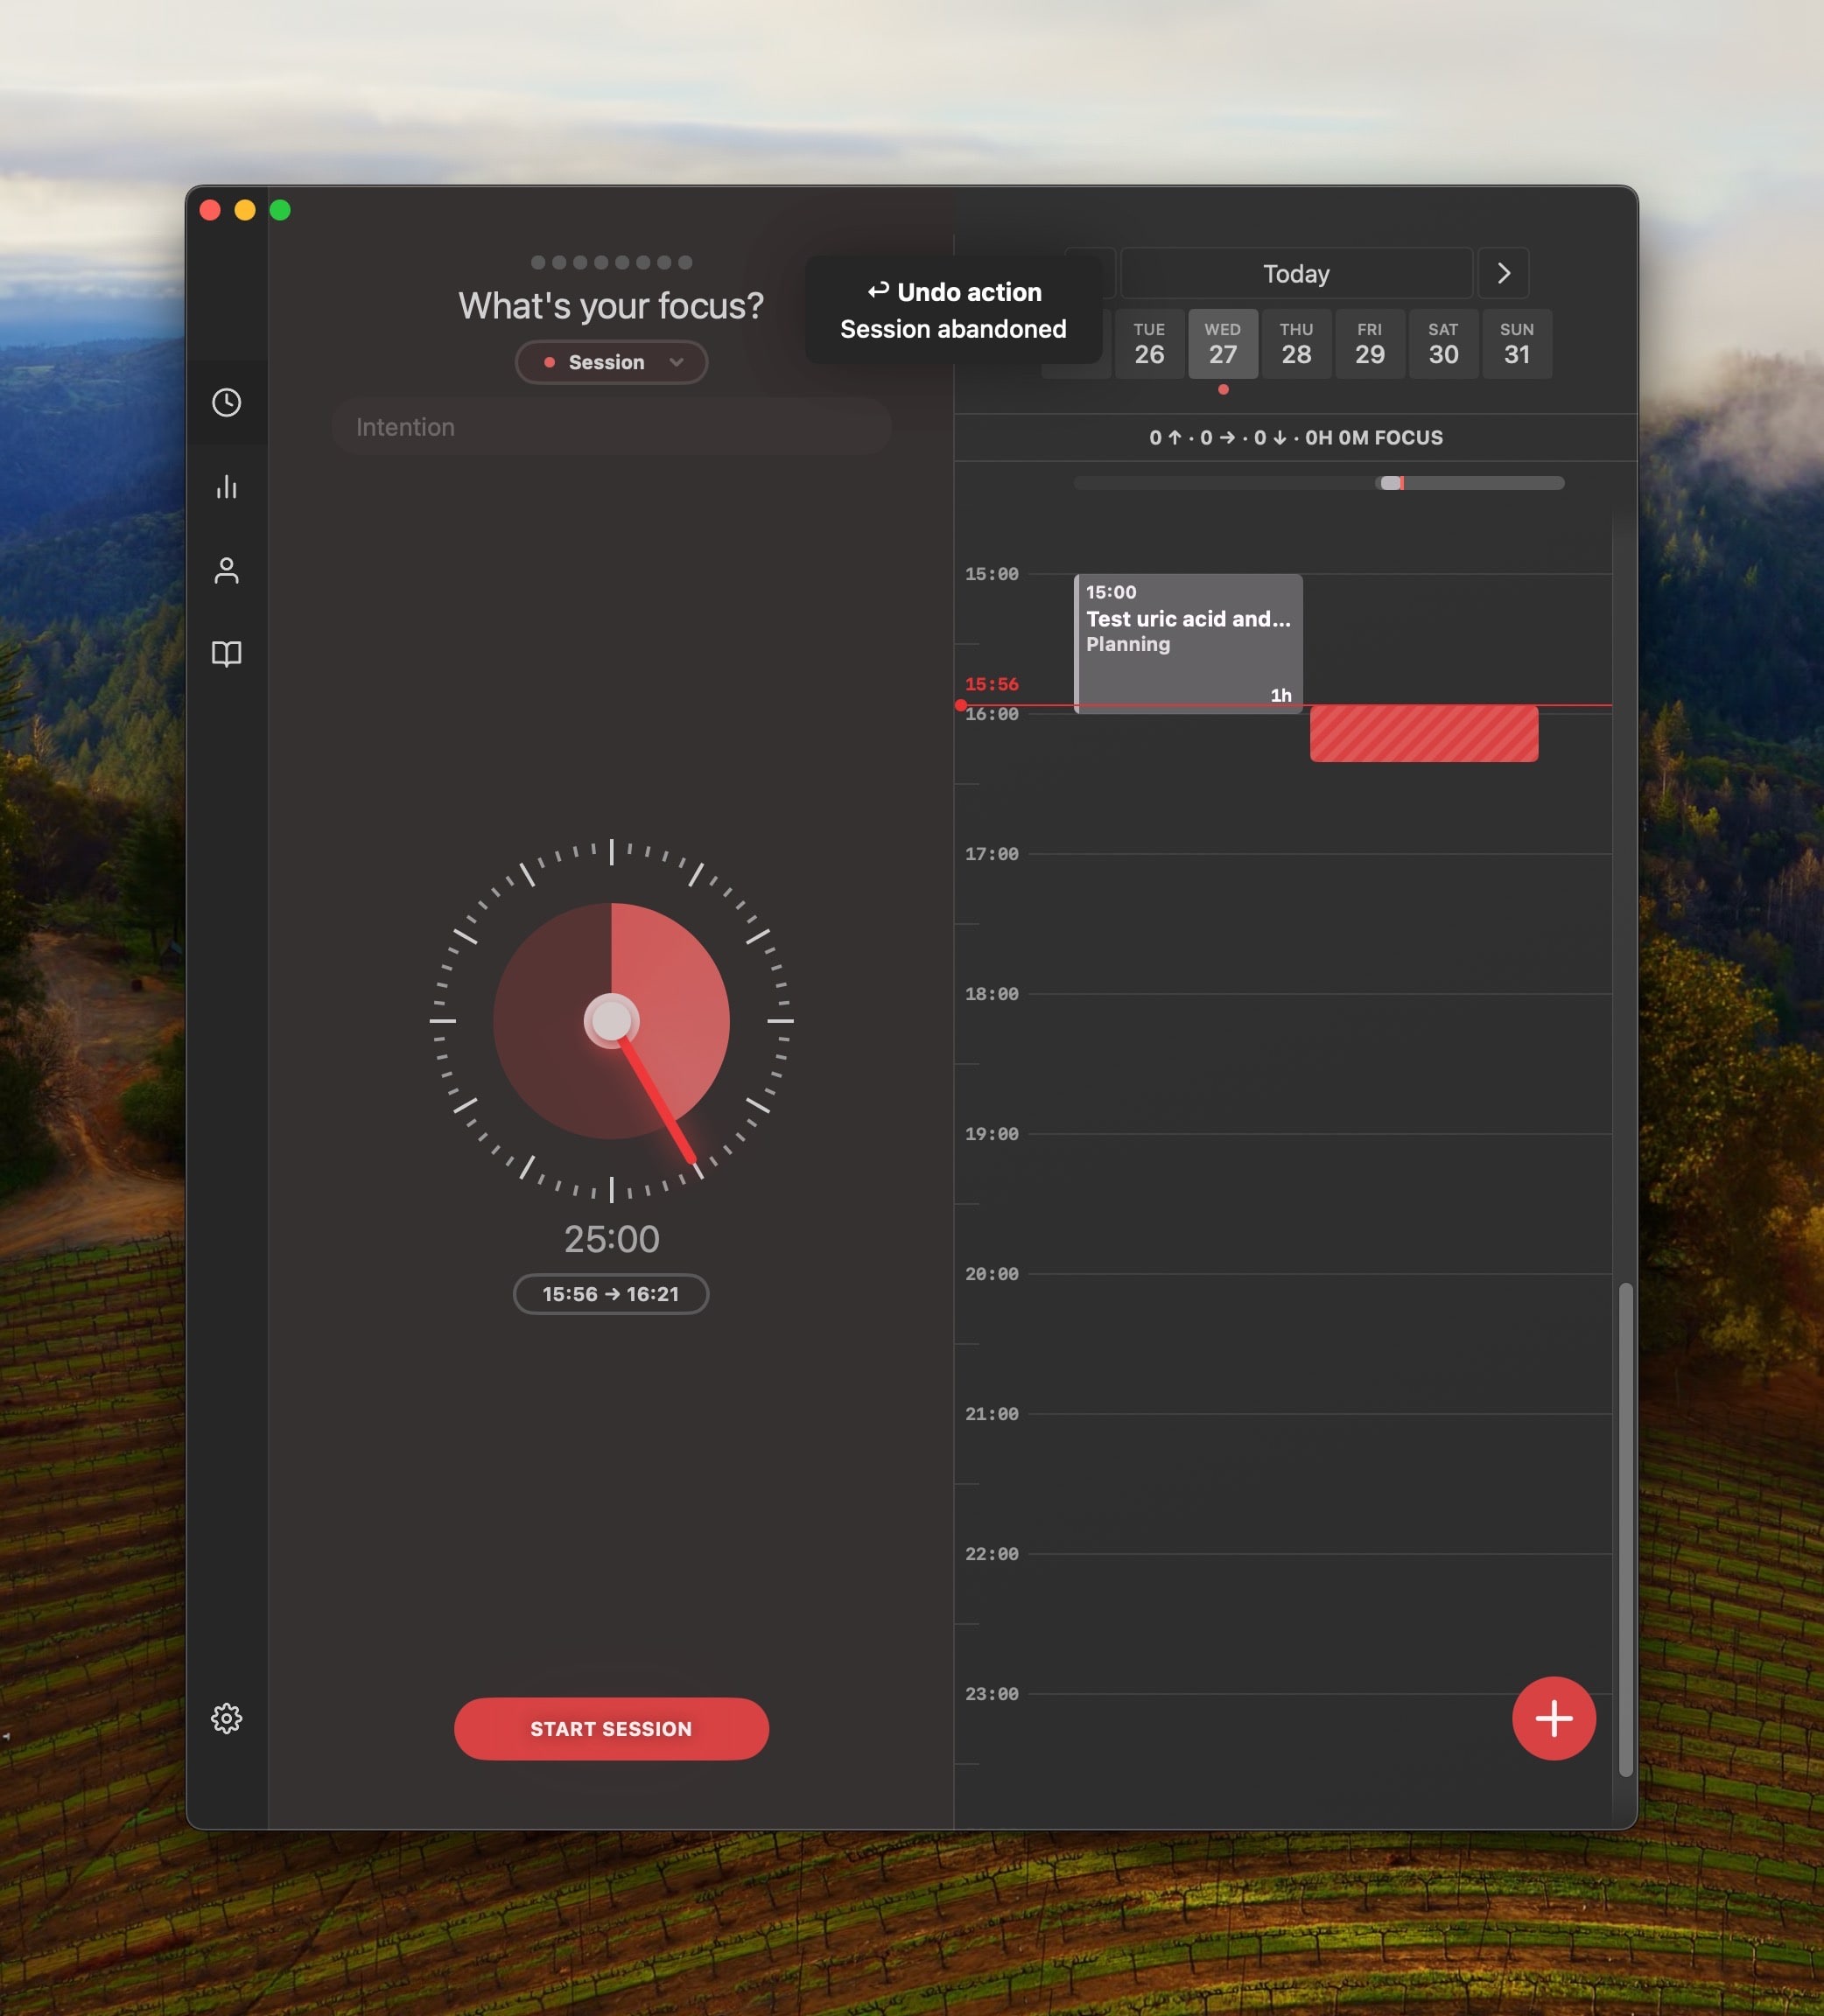The width and height of the screenshot is (1824, 2016).
Task: Toggle the Session label selector
Action: coord(612,361)
